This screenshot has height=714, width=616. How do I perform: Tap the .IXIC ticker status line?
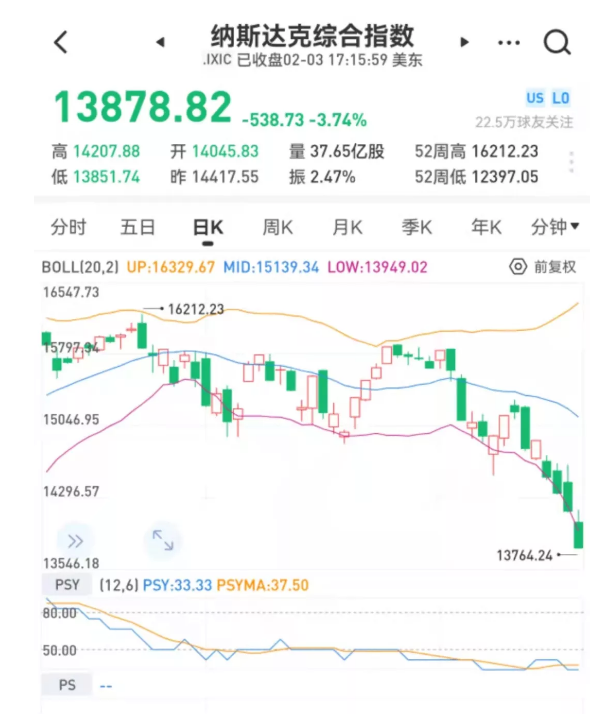[x=312, y=60]
